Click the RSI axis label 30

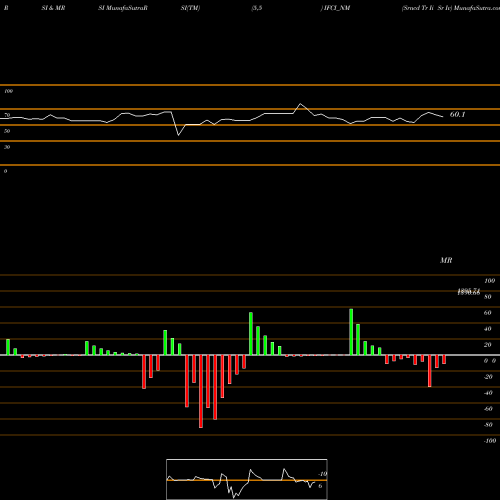click(7, 147)
